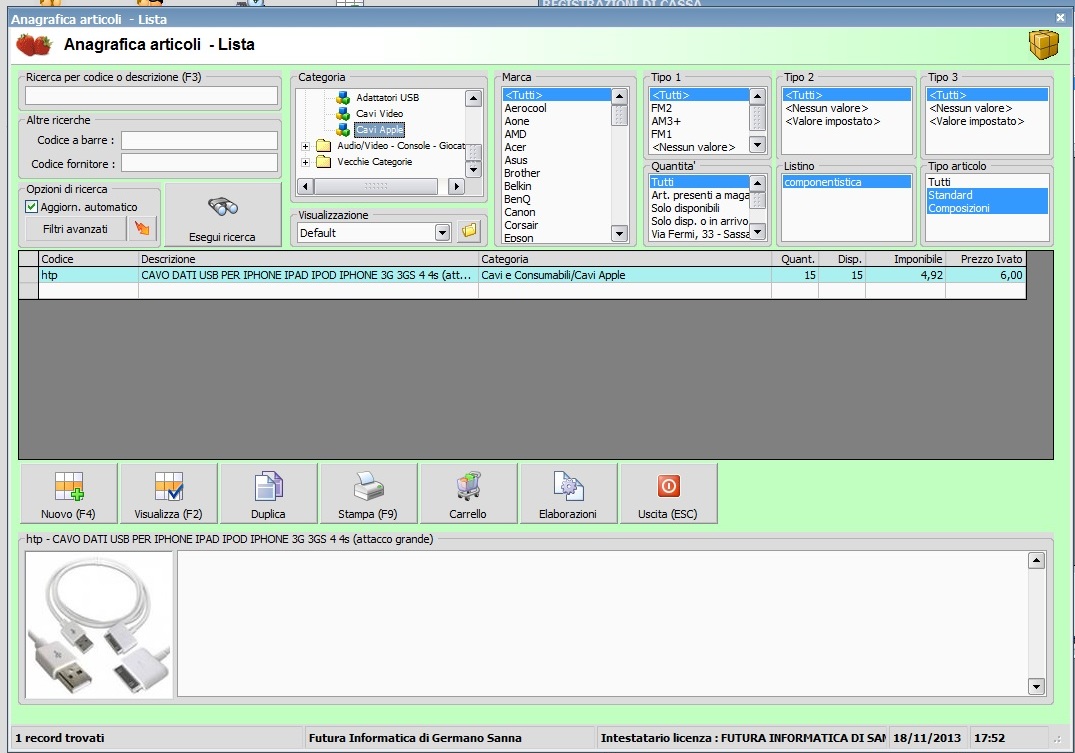
Task: Close the Anagrafica articoli window
Action: pos(1060,19)
